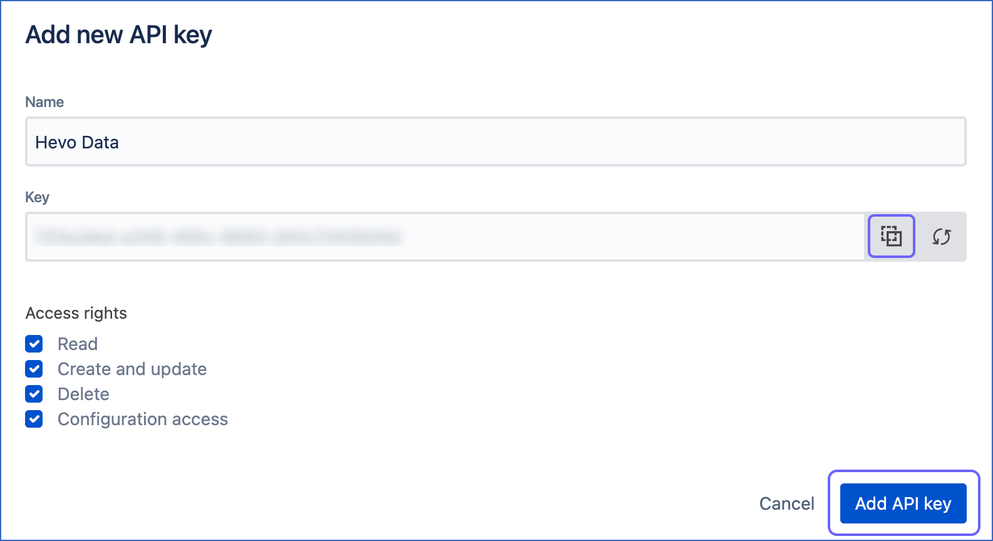This screenshot has height=541, width=993.
Task: Regenerate the API key with refresh icon
Action: tap(941, 236)
